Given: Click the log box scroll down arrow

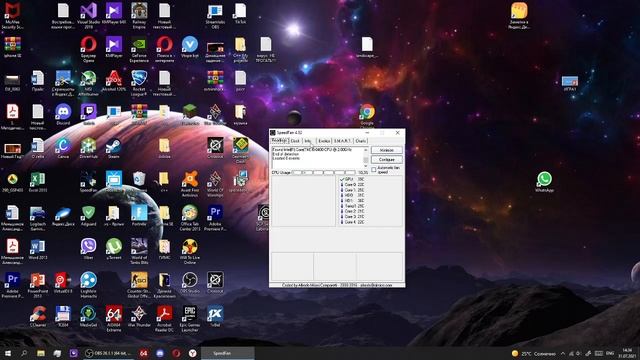Looking at the screenshot, I should pyautogui.click(x=366, y=165).
